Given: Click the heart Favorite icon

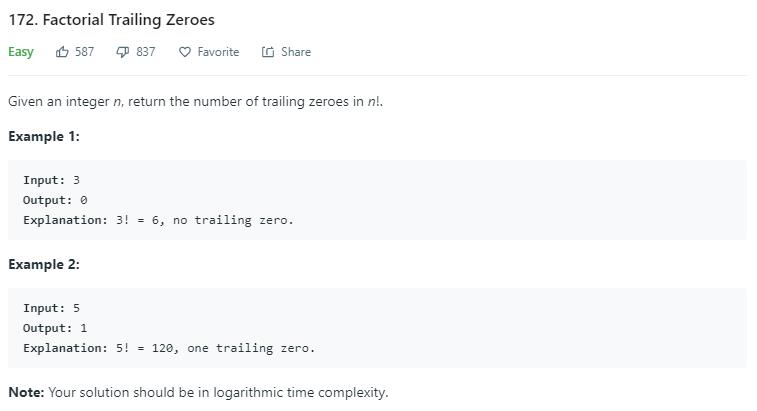Looking at the screenshot, I should (185, 52).
